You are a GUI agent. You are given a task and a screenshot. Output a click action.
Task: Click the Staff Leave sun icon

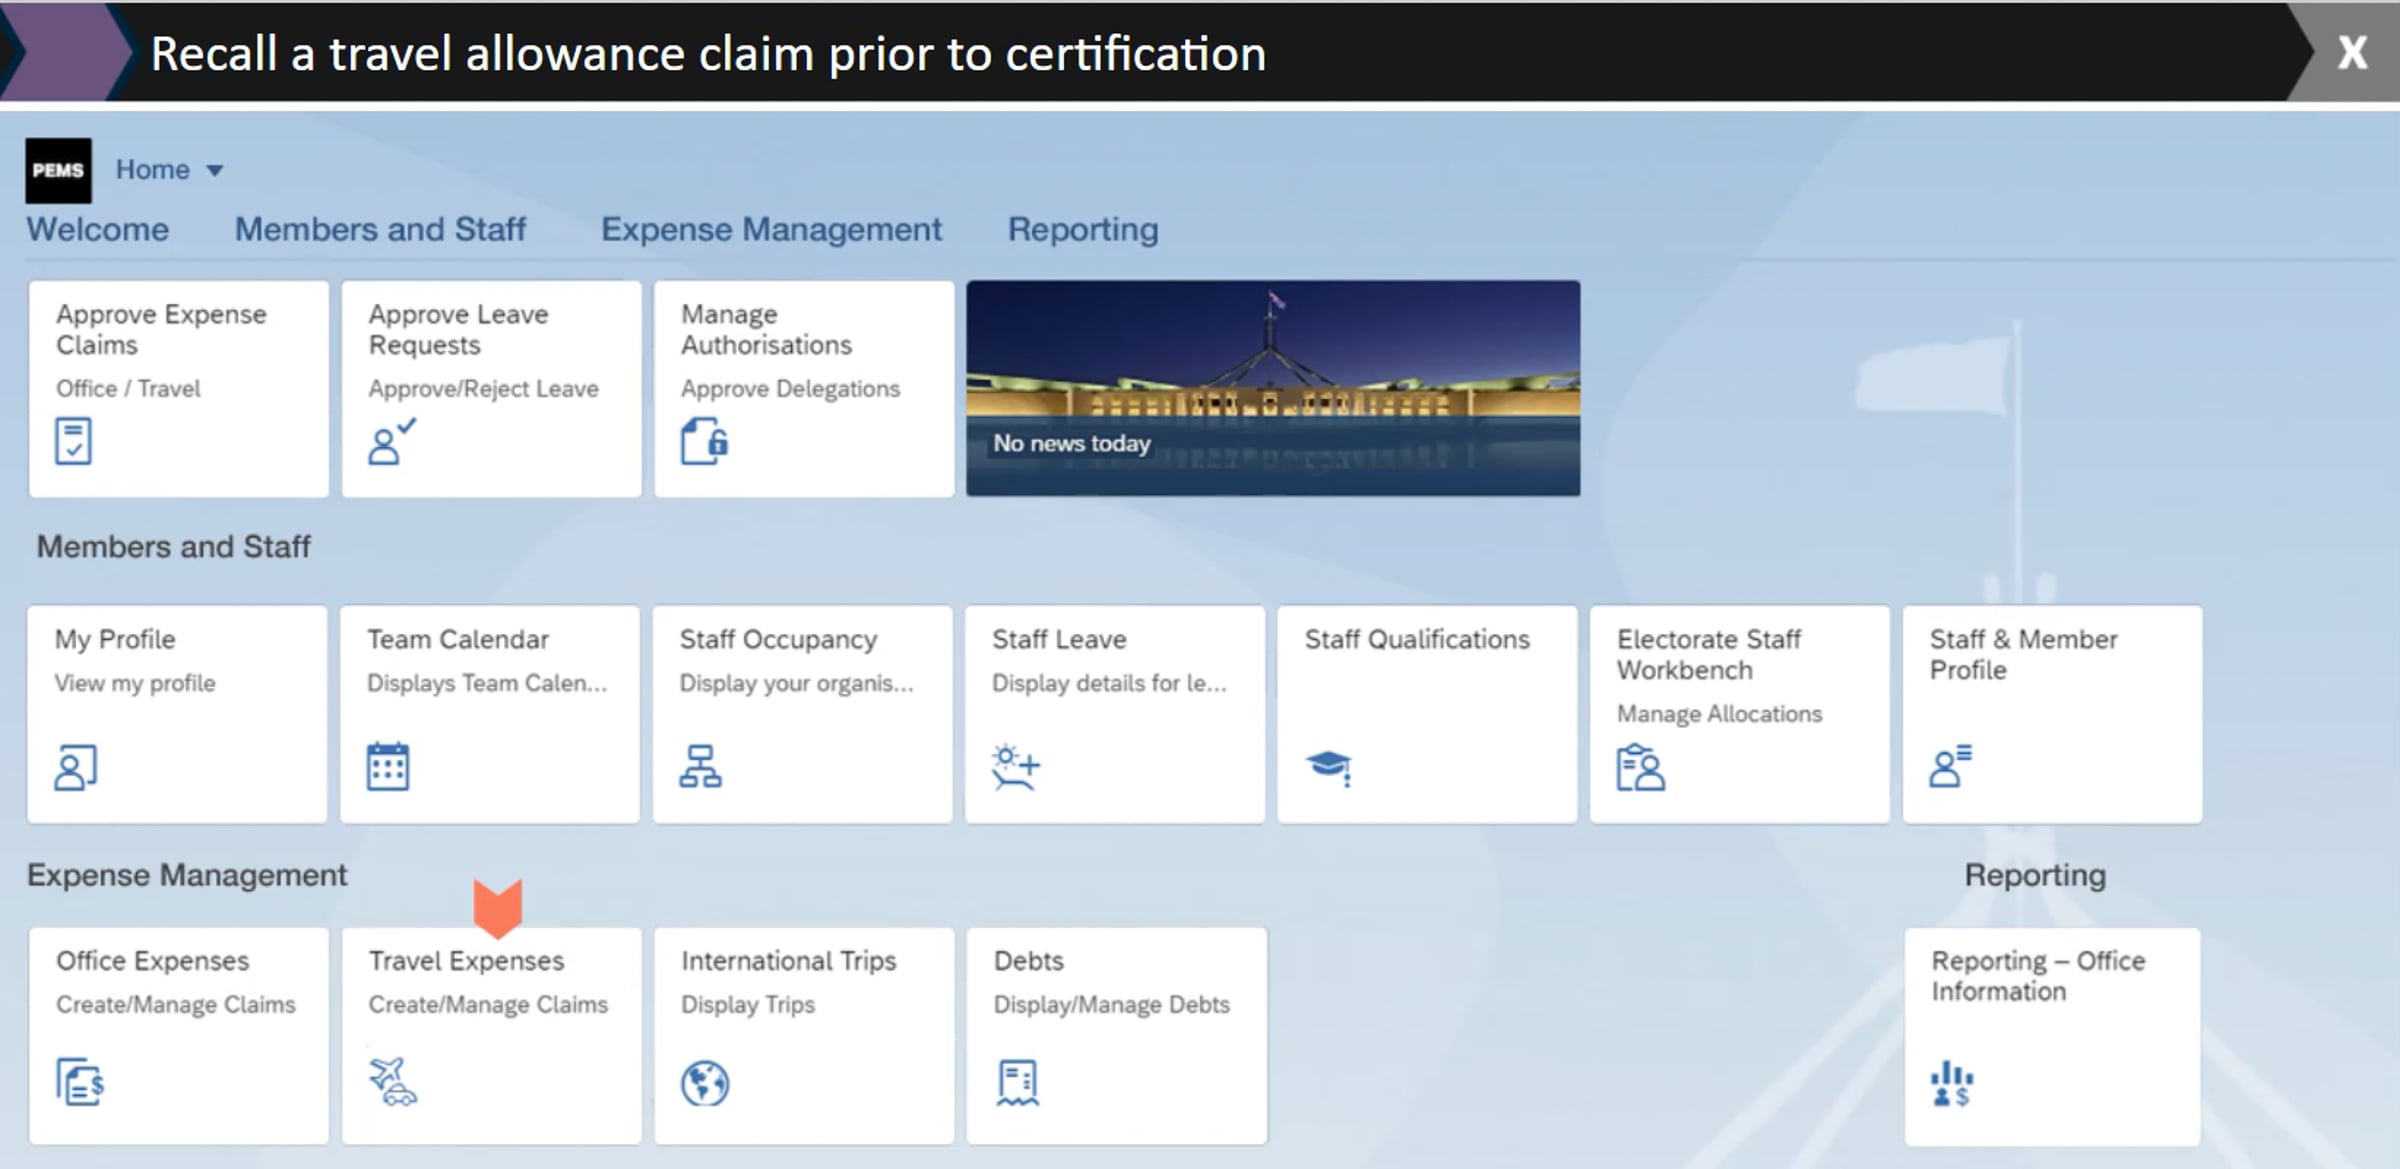tap(1016, 767)
